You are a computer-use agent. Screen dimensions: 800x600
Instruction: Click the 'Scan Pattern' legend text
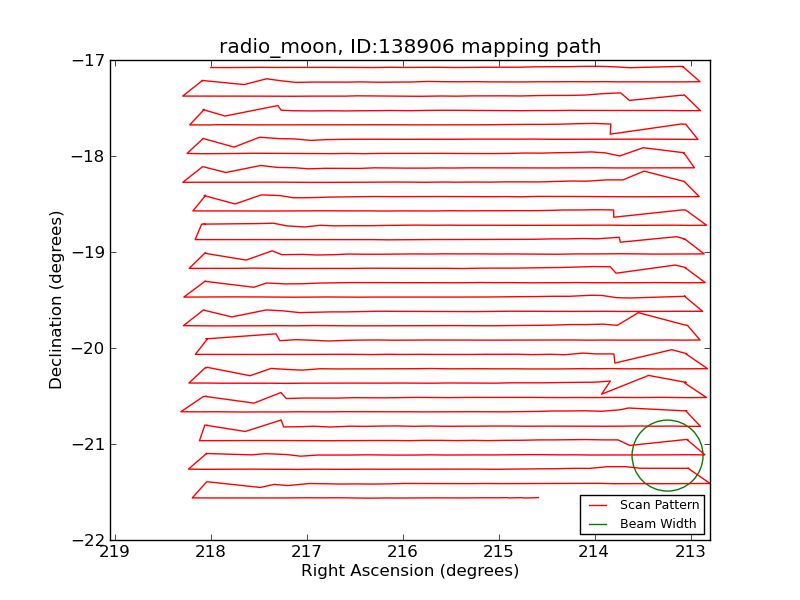659,505
